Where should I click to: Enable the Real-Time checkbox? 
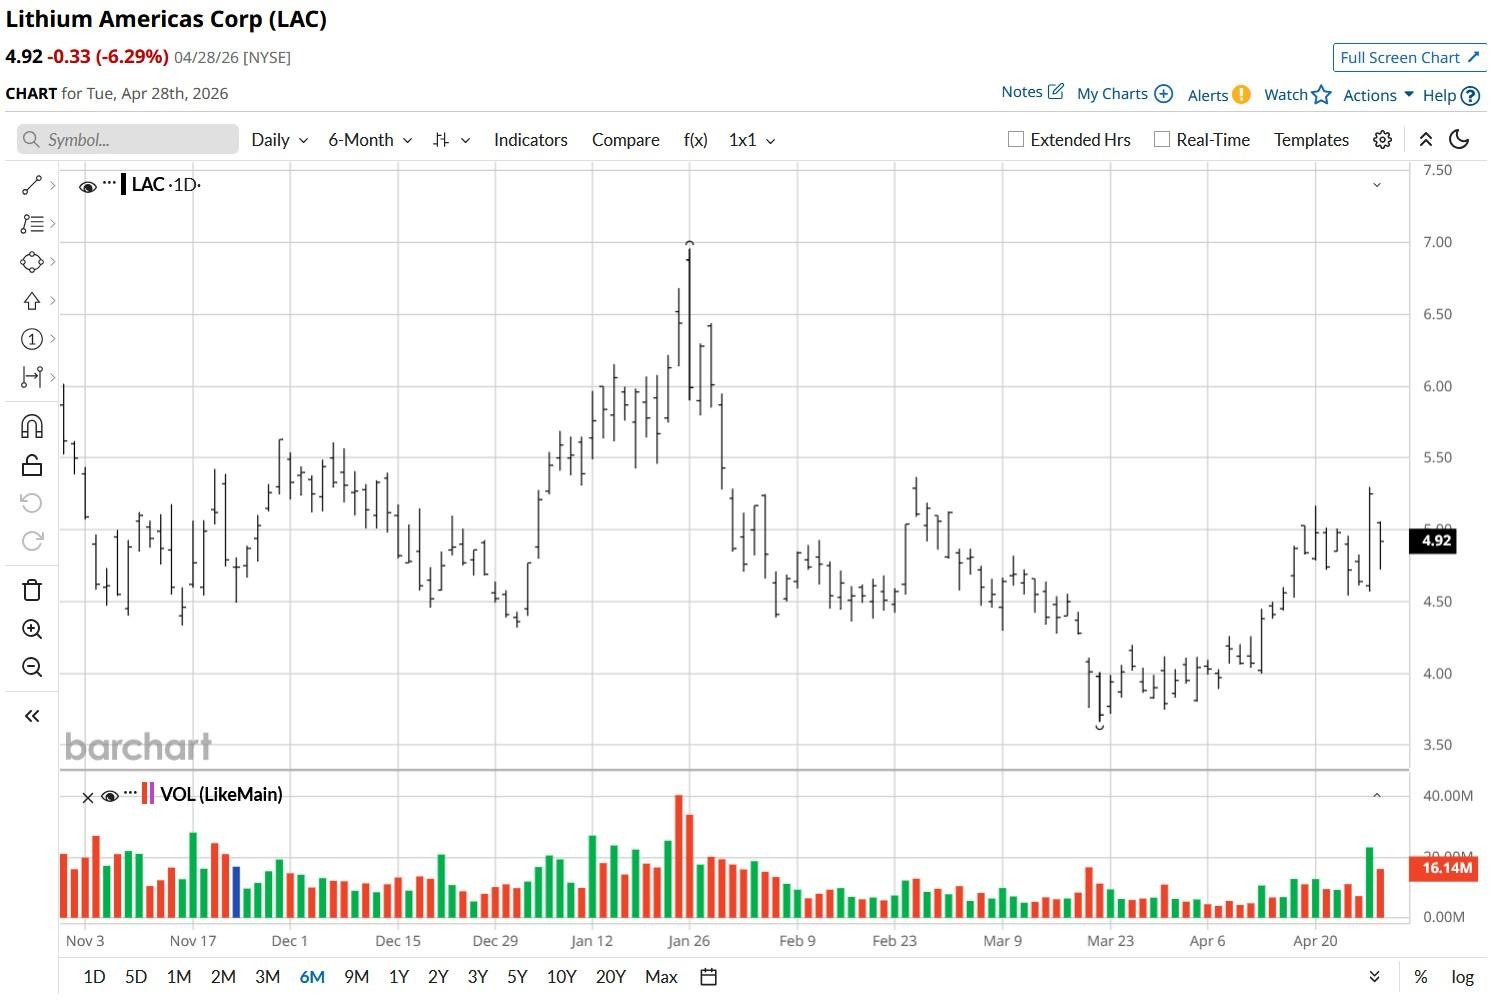(1162, 140)
